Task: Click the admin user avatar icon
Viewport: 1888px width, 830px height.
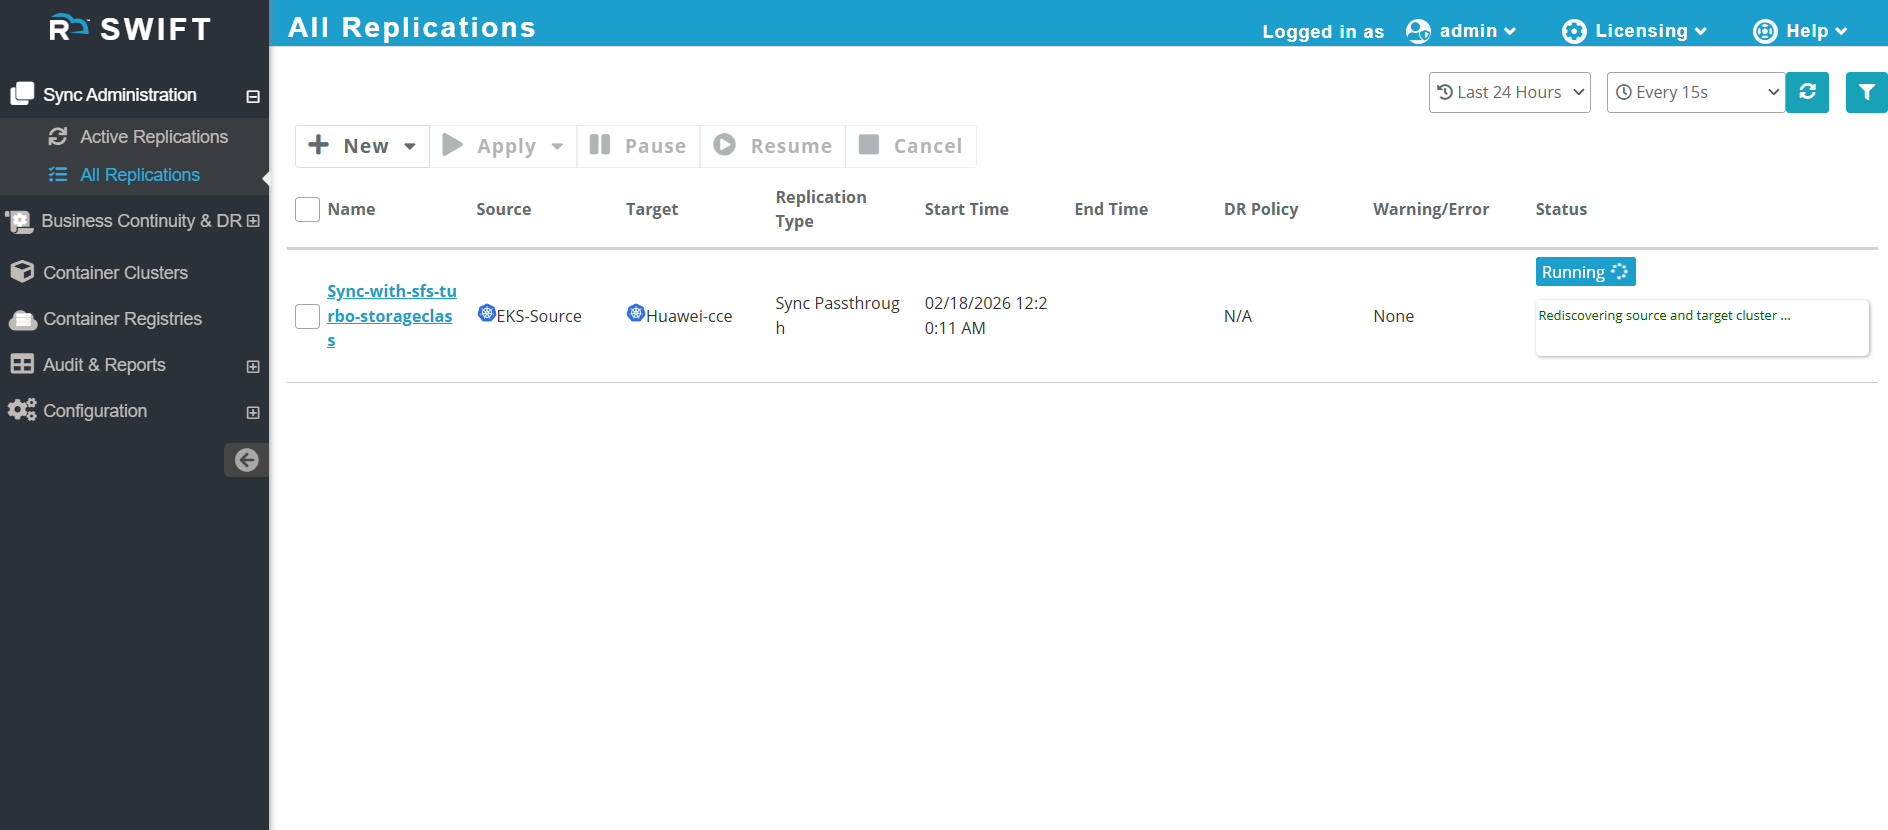Action: tap(1418, 32)
